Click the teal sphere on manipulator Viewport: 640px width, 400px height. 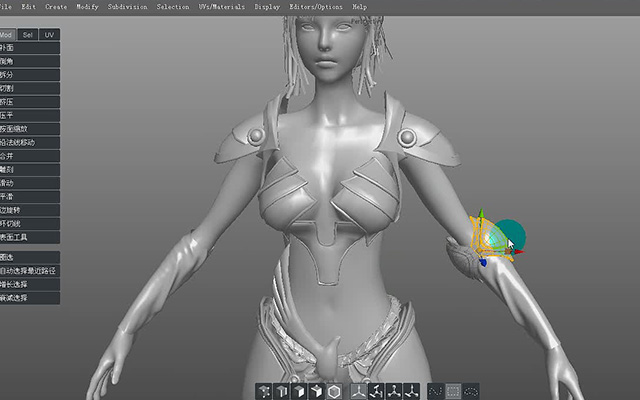point(512,233)
